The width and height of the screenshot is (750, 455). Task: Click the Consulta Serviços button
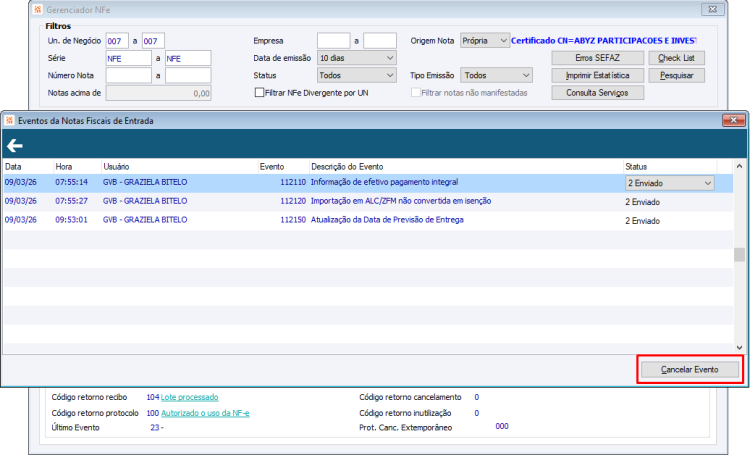coord(597,93)
